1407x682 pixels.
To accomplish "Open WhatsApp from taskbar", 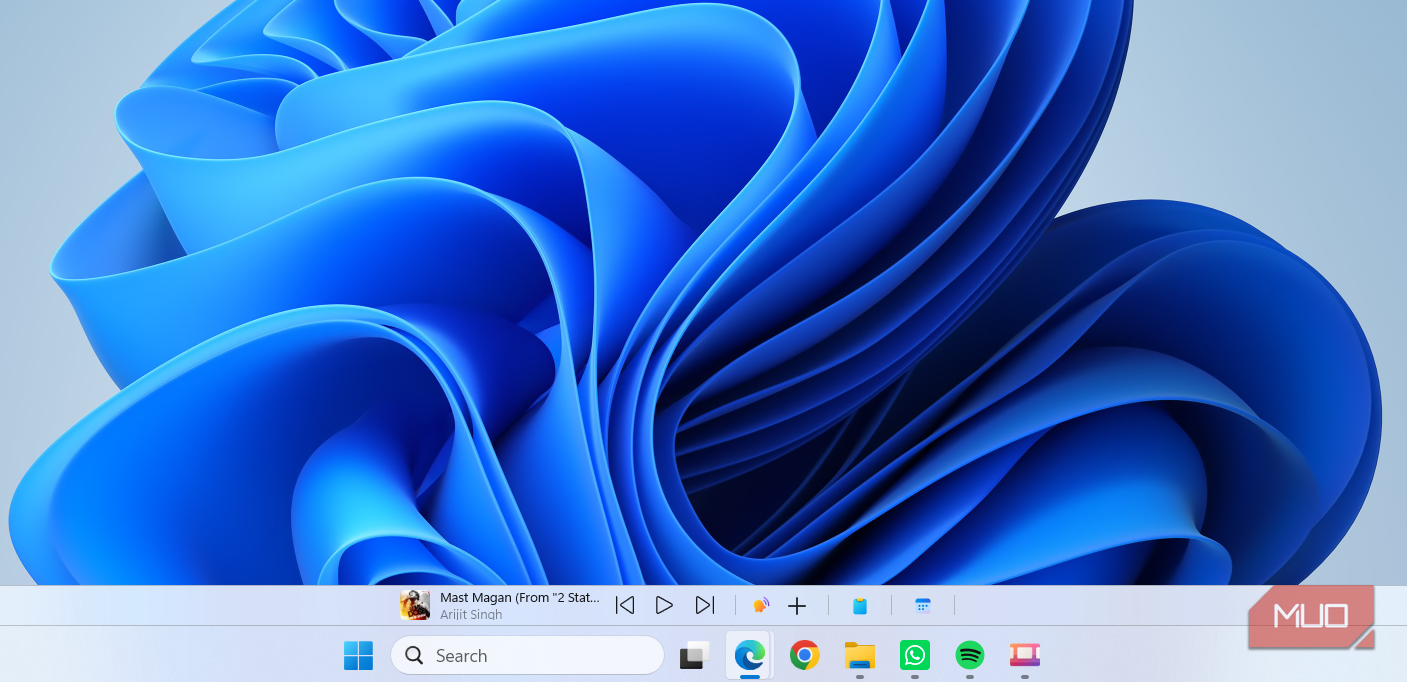I will tap(915, 656).
